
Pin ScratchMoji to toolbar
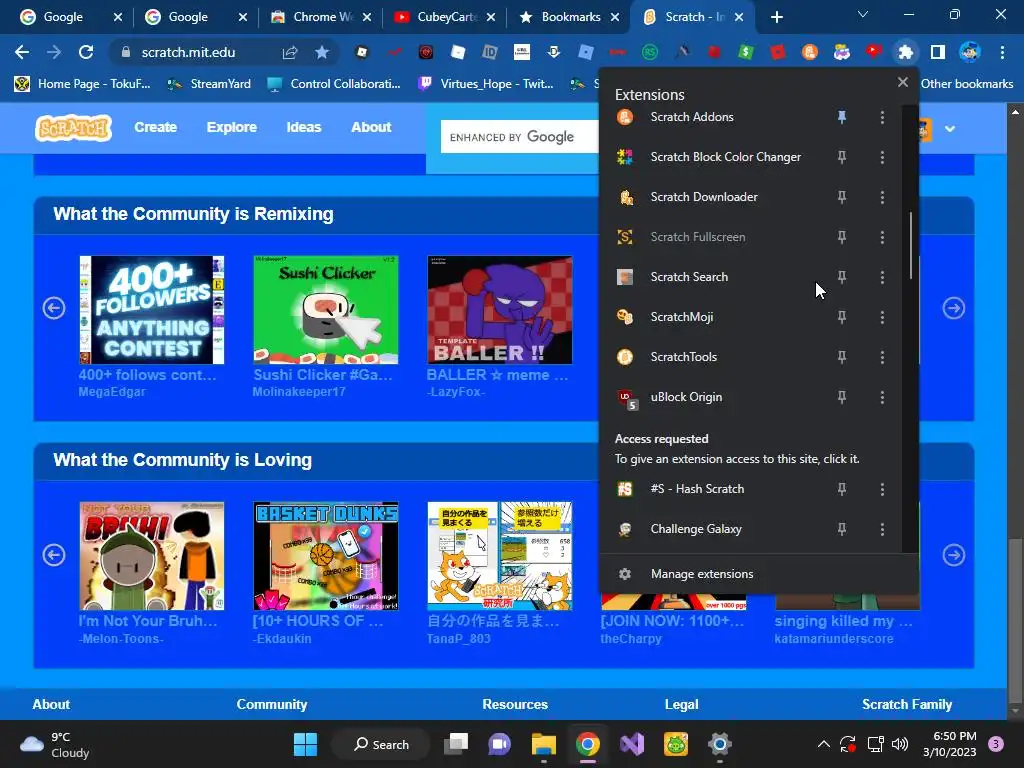point(842,317)
